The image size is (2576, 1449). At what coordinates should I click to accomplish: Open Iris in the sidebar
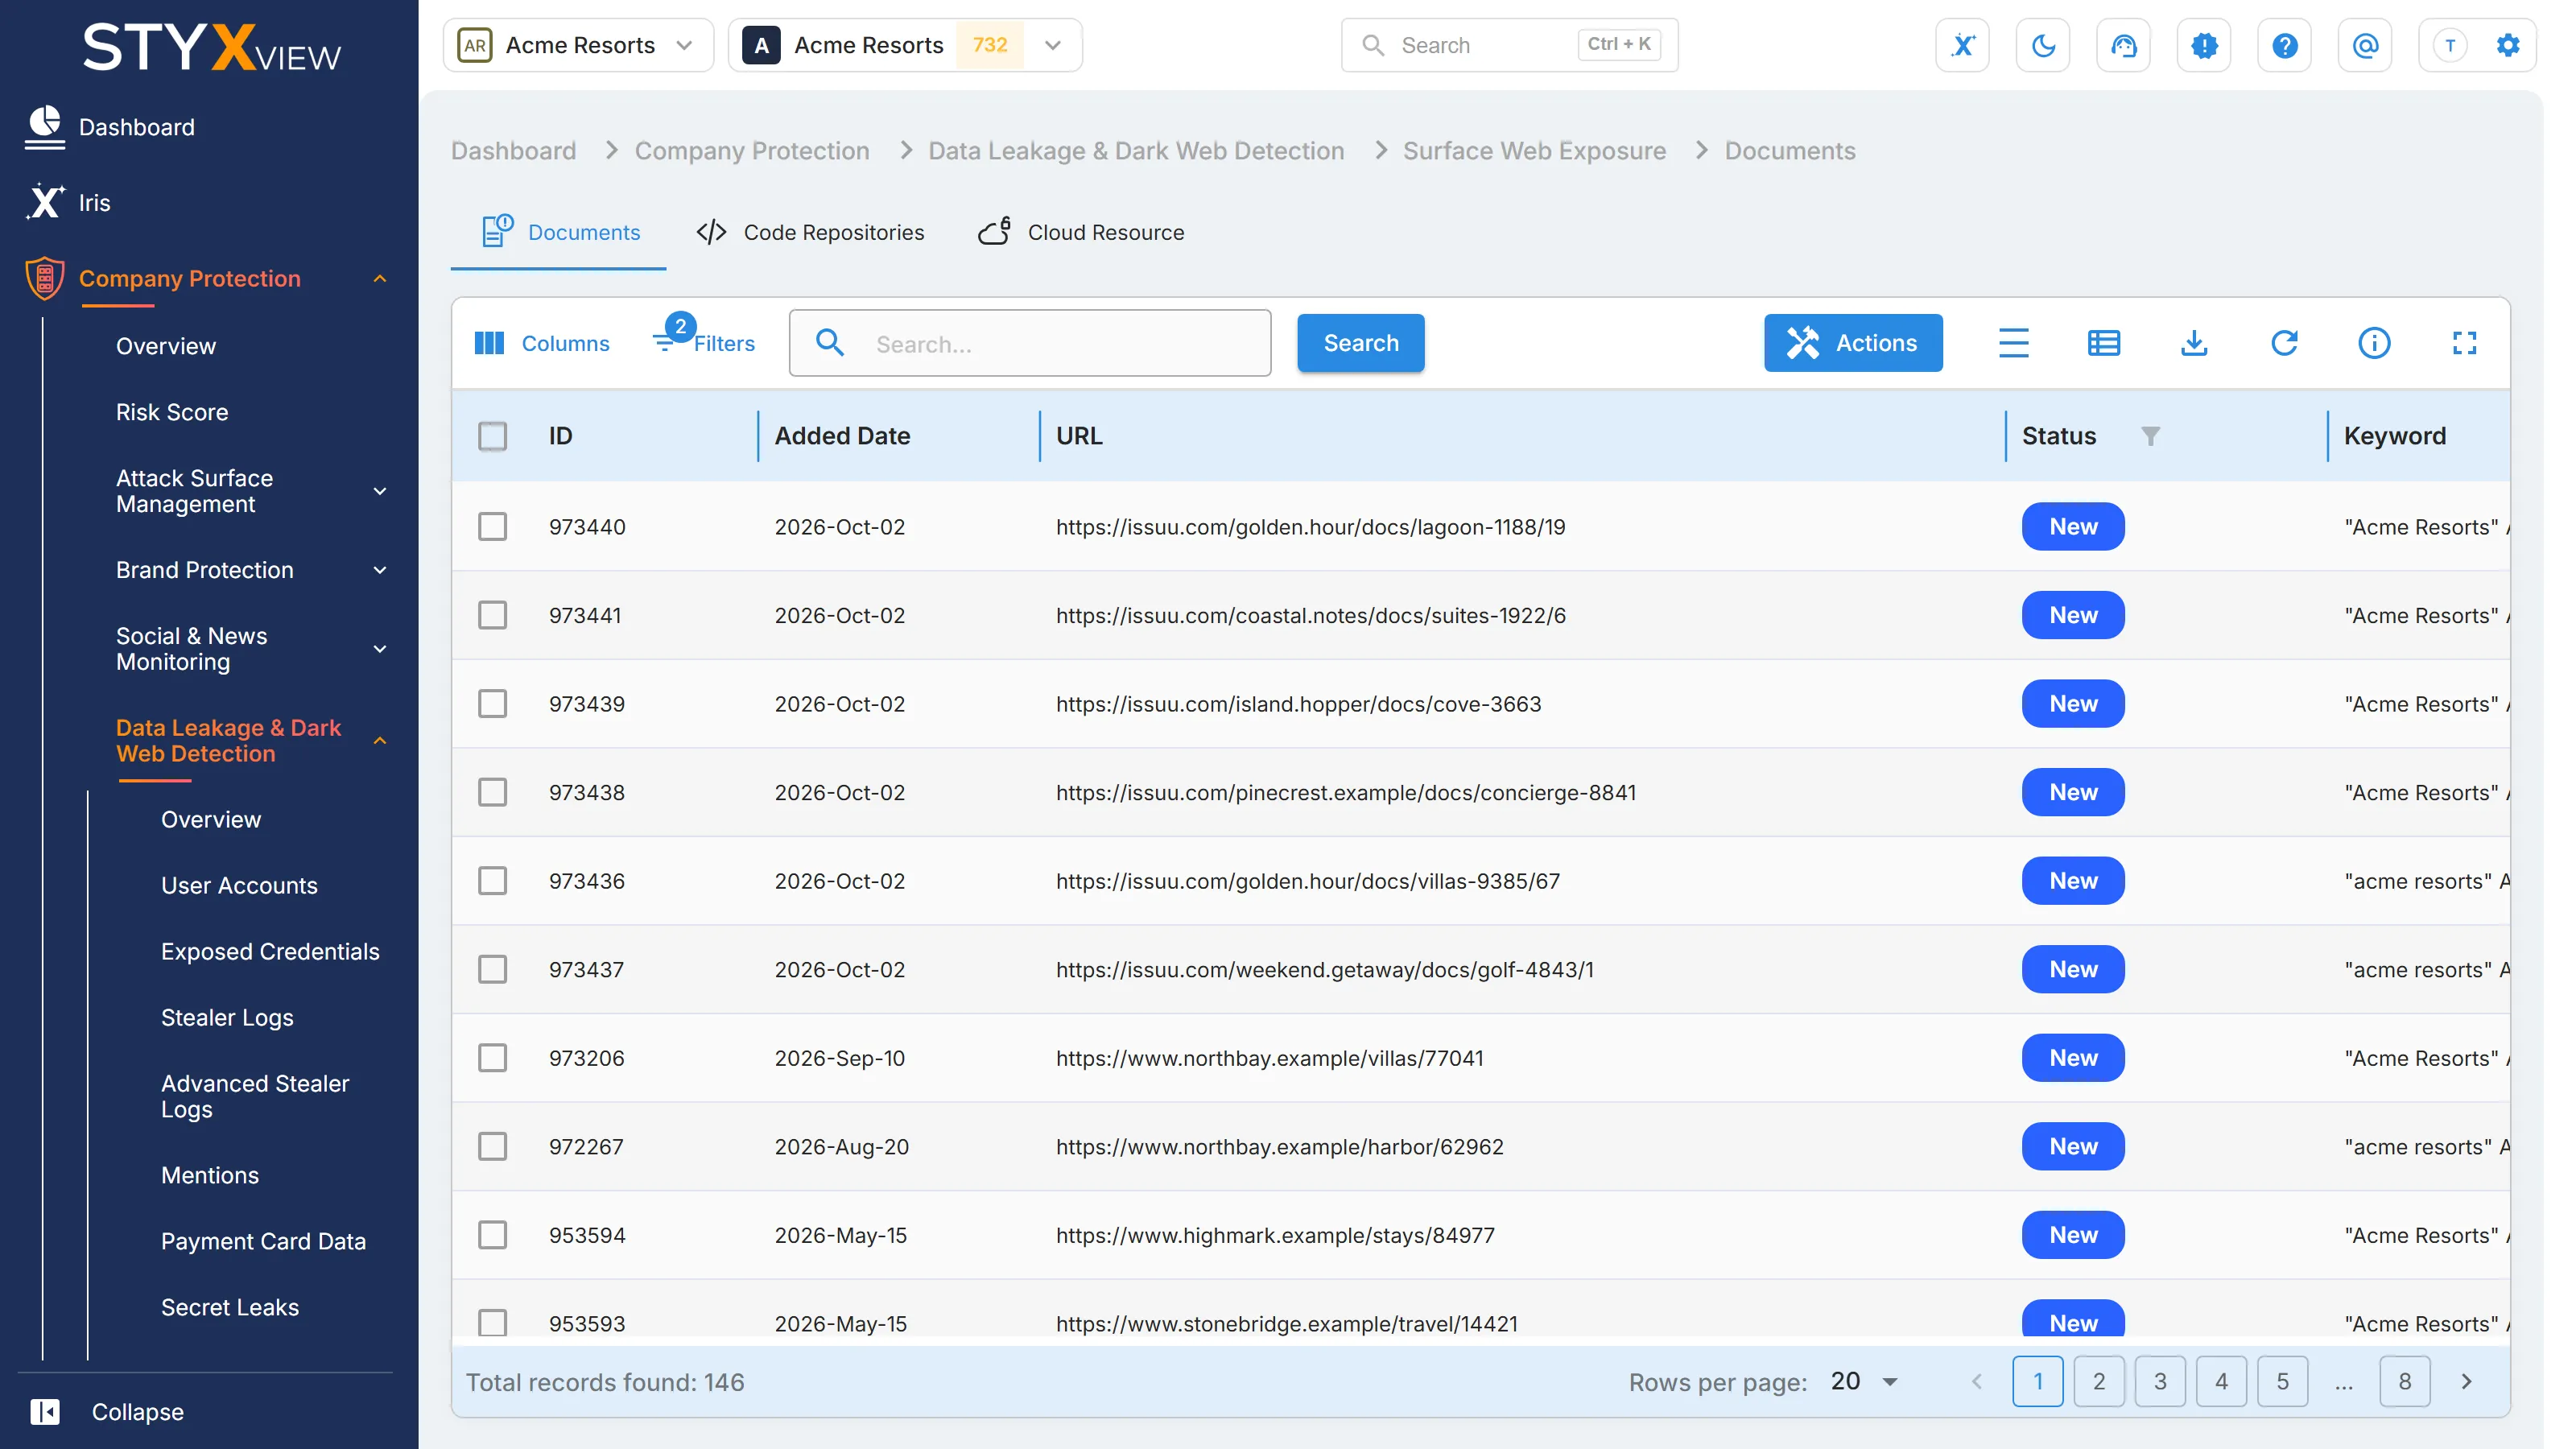[x=94, y=202]
